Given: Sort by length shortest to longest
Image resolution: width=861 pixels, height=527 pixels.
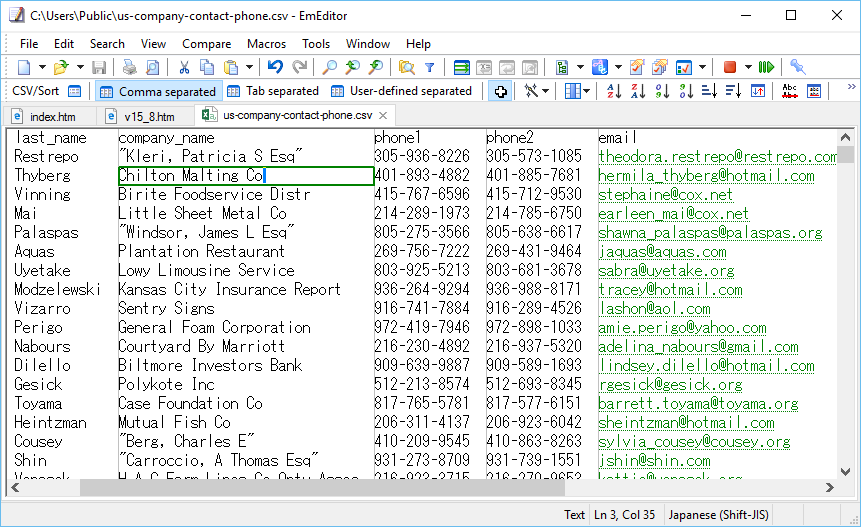Looking at the screenshot, I should [x=709, y=91].
